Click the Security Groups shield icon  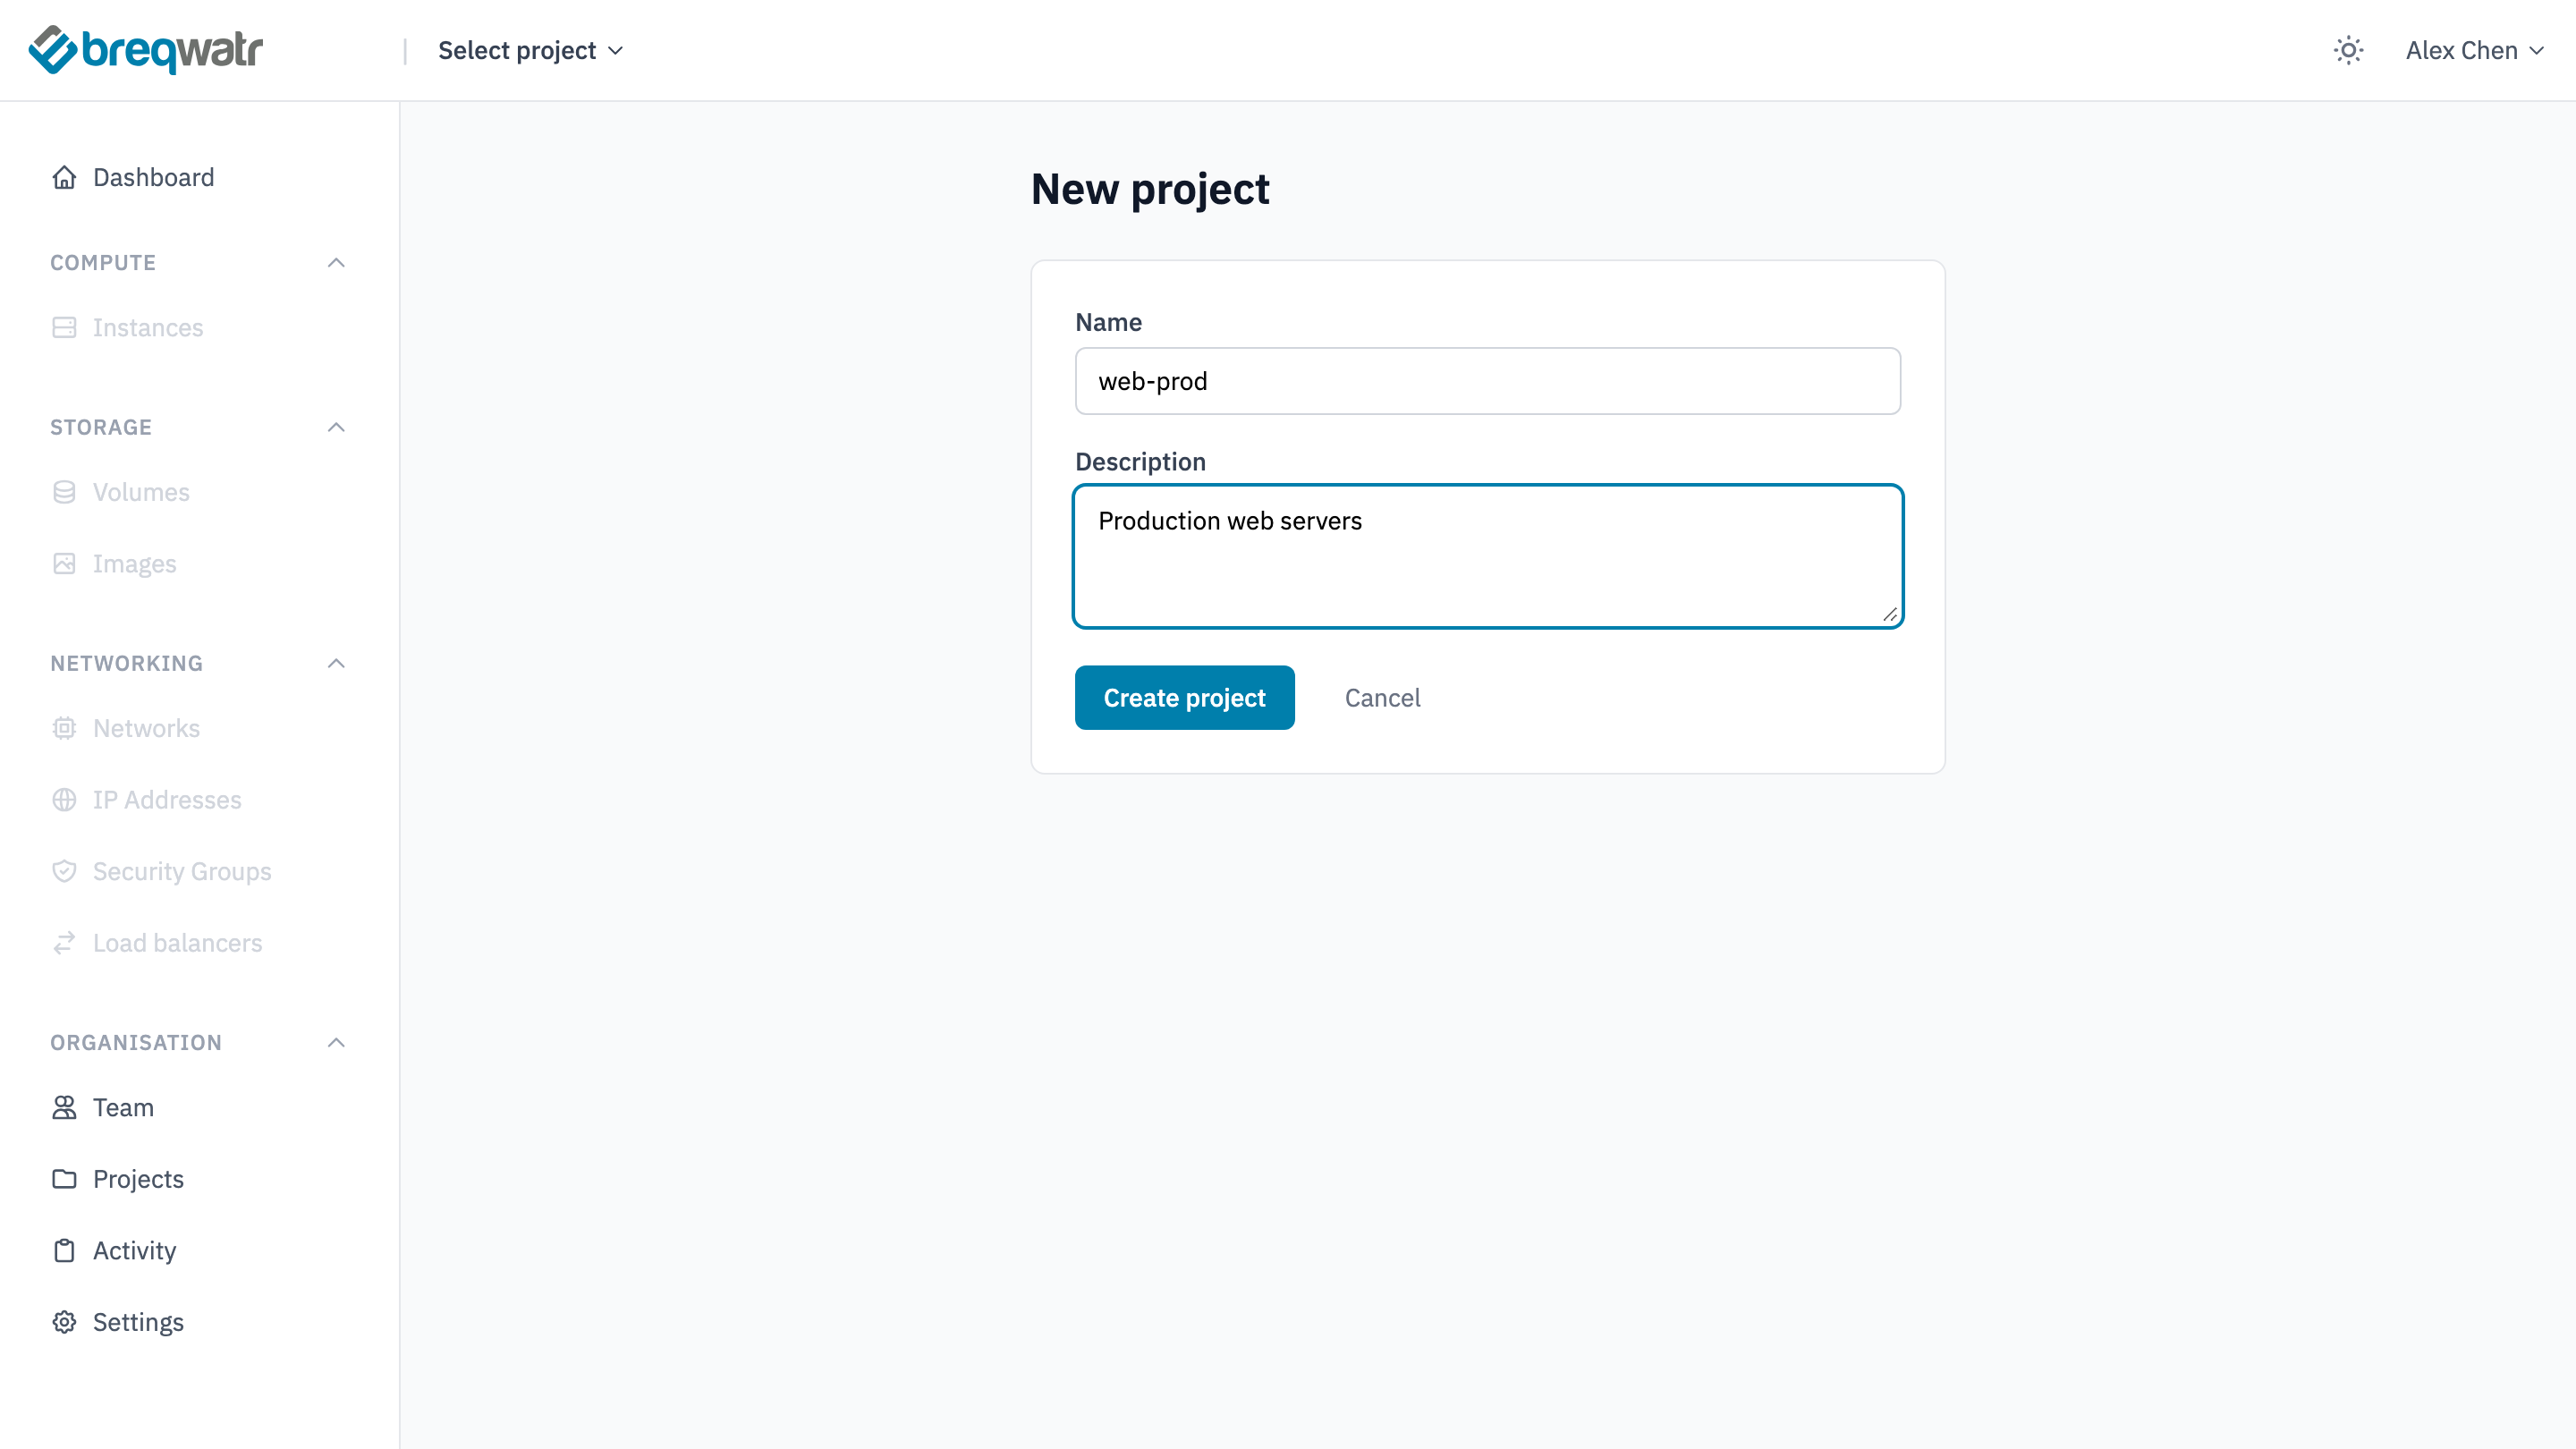click(64, 871)
